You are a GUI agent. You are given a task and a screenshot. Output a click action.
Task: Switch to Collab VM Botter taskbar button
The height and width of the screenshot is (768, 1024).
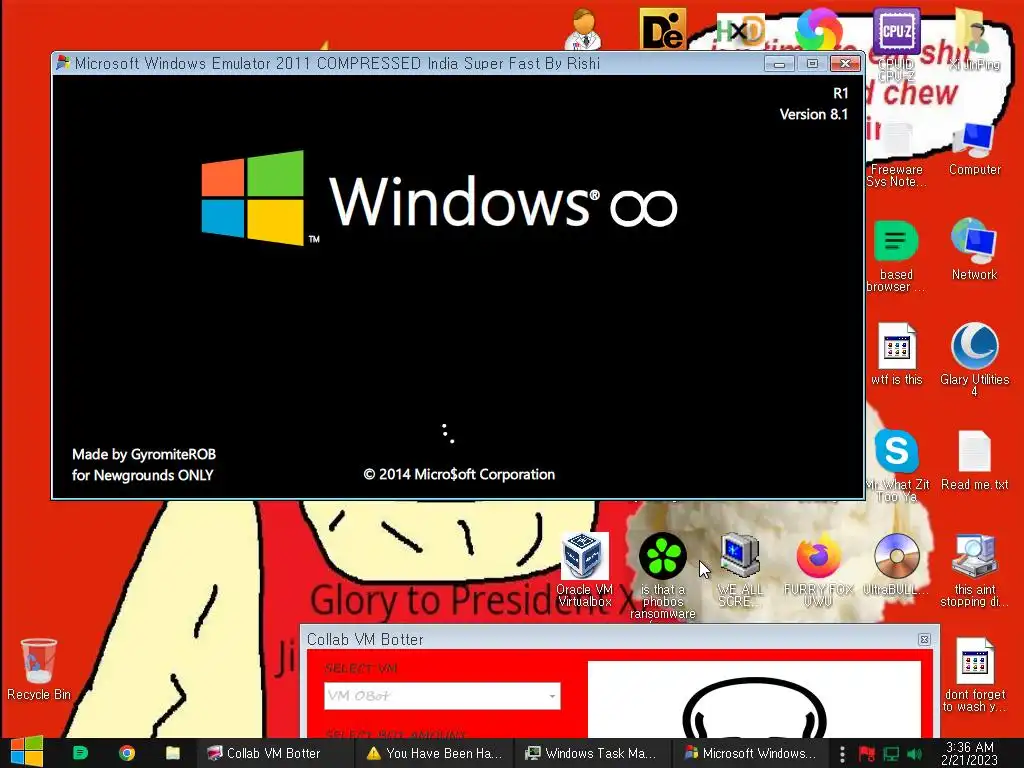[274, 753]
